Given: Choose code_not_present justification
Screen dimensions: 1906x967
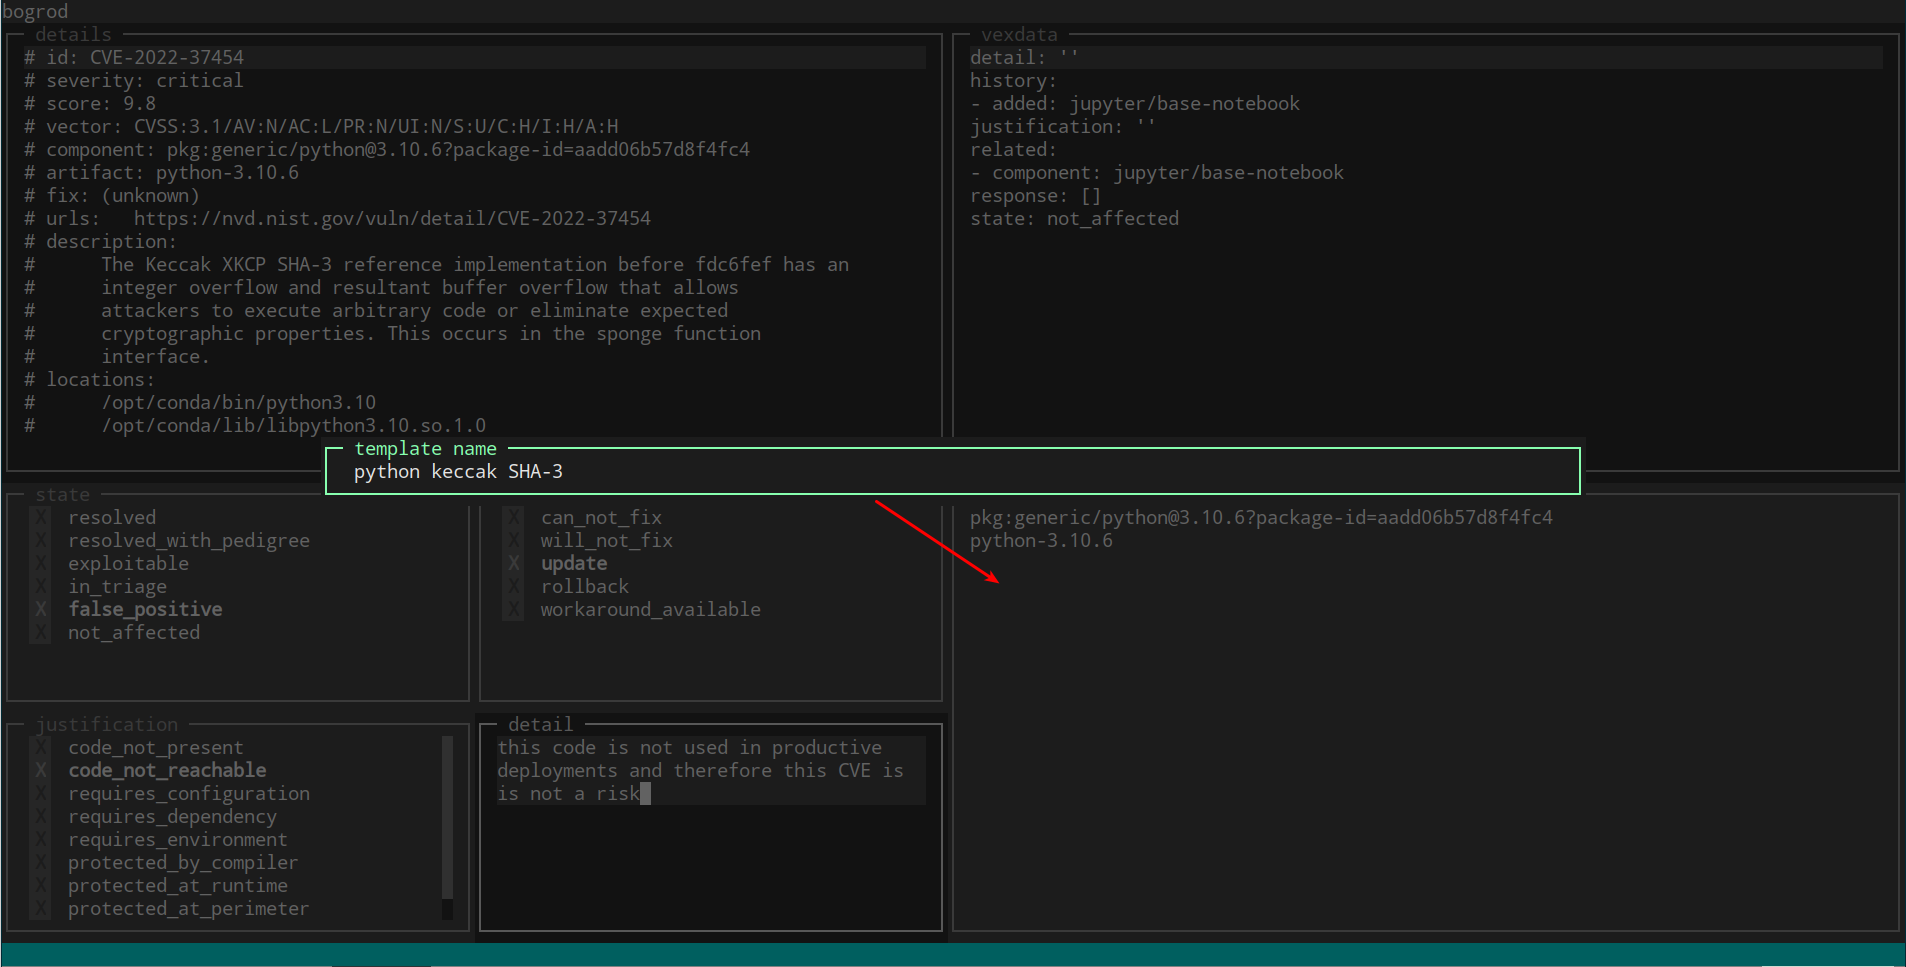Looking at the screenshot, I should (155, 747).
